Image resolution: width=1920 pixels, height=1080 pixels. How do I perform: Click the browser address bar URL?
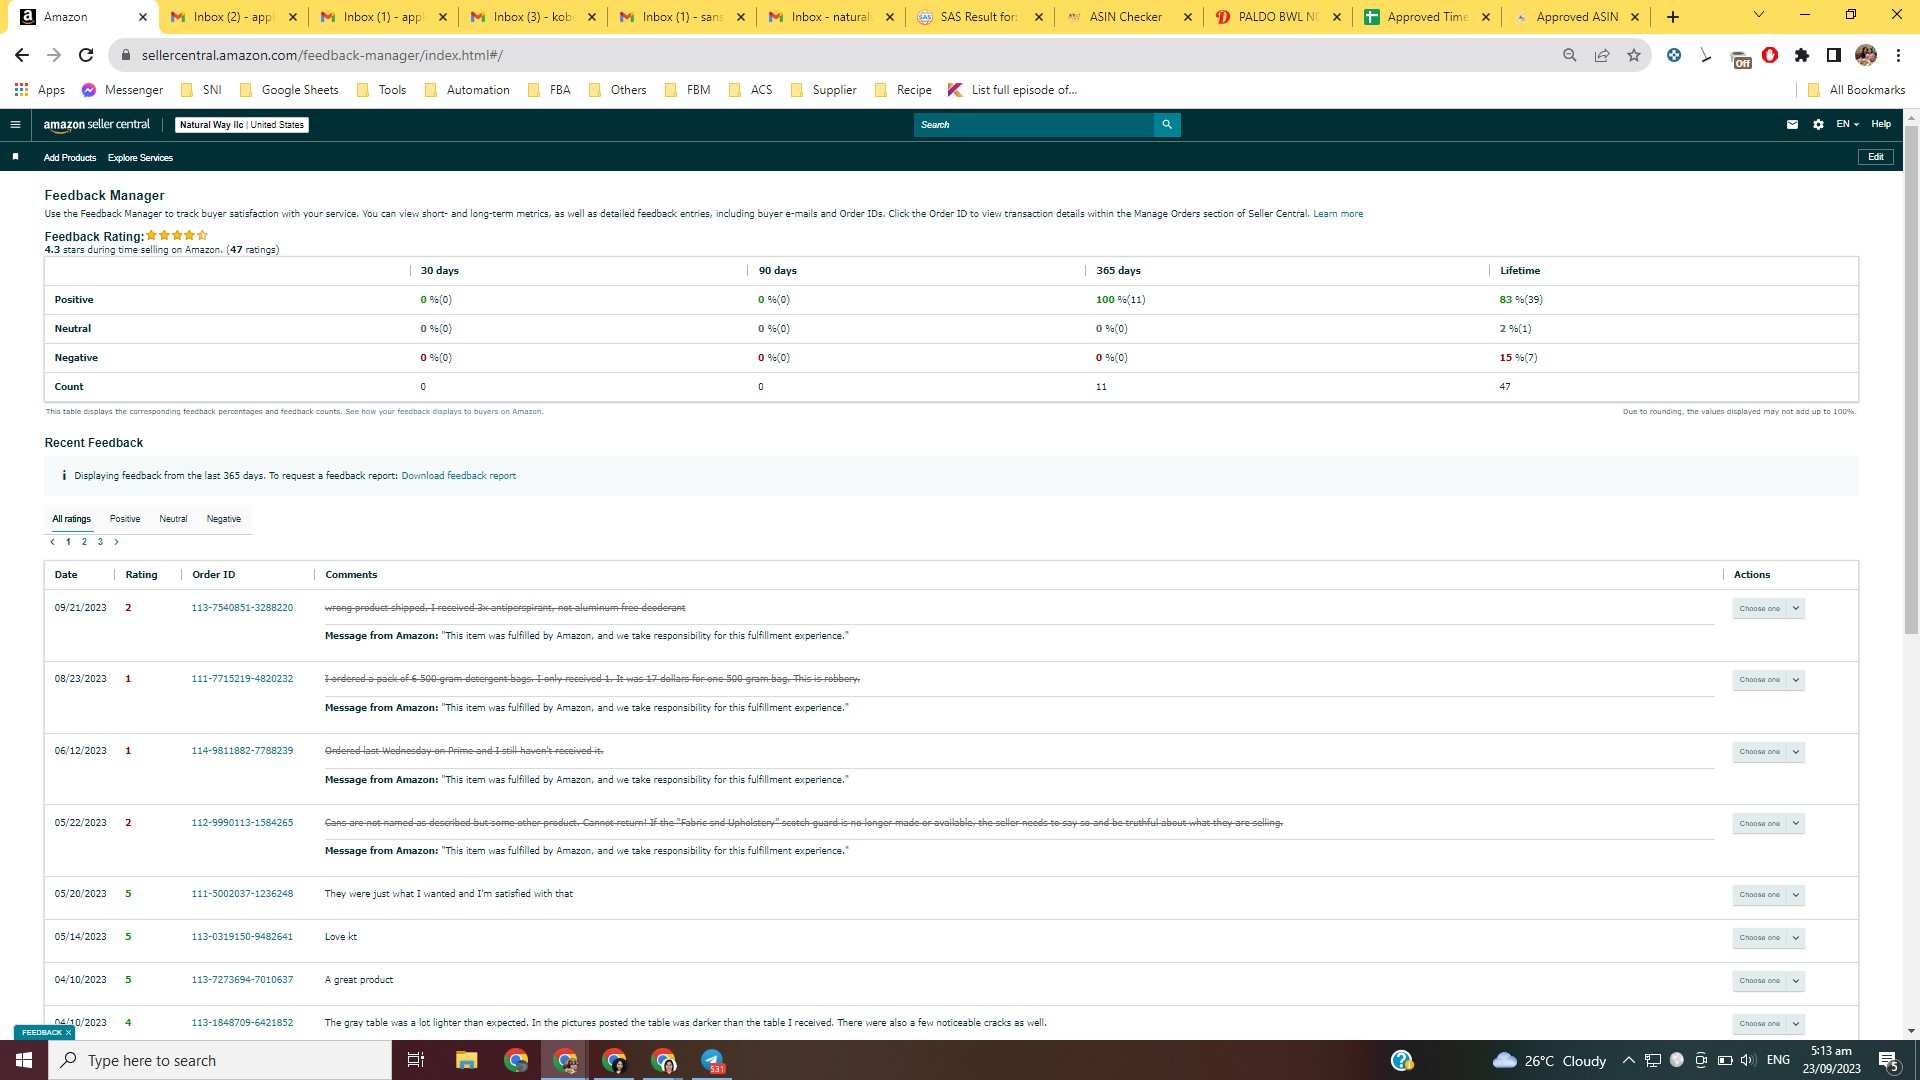(x=322, y=55)
